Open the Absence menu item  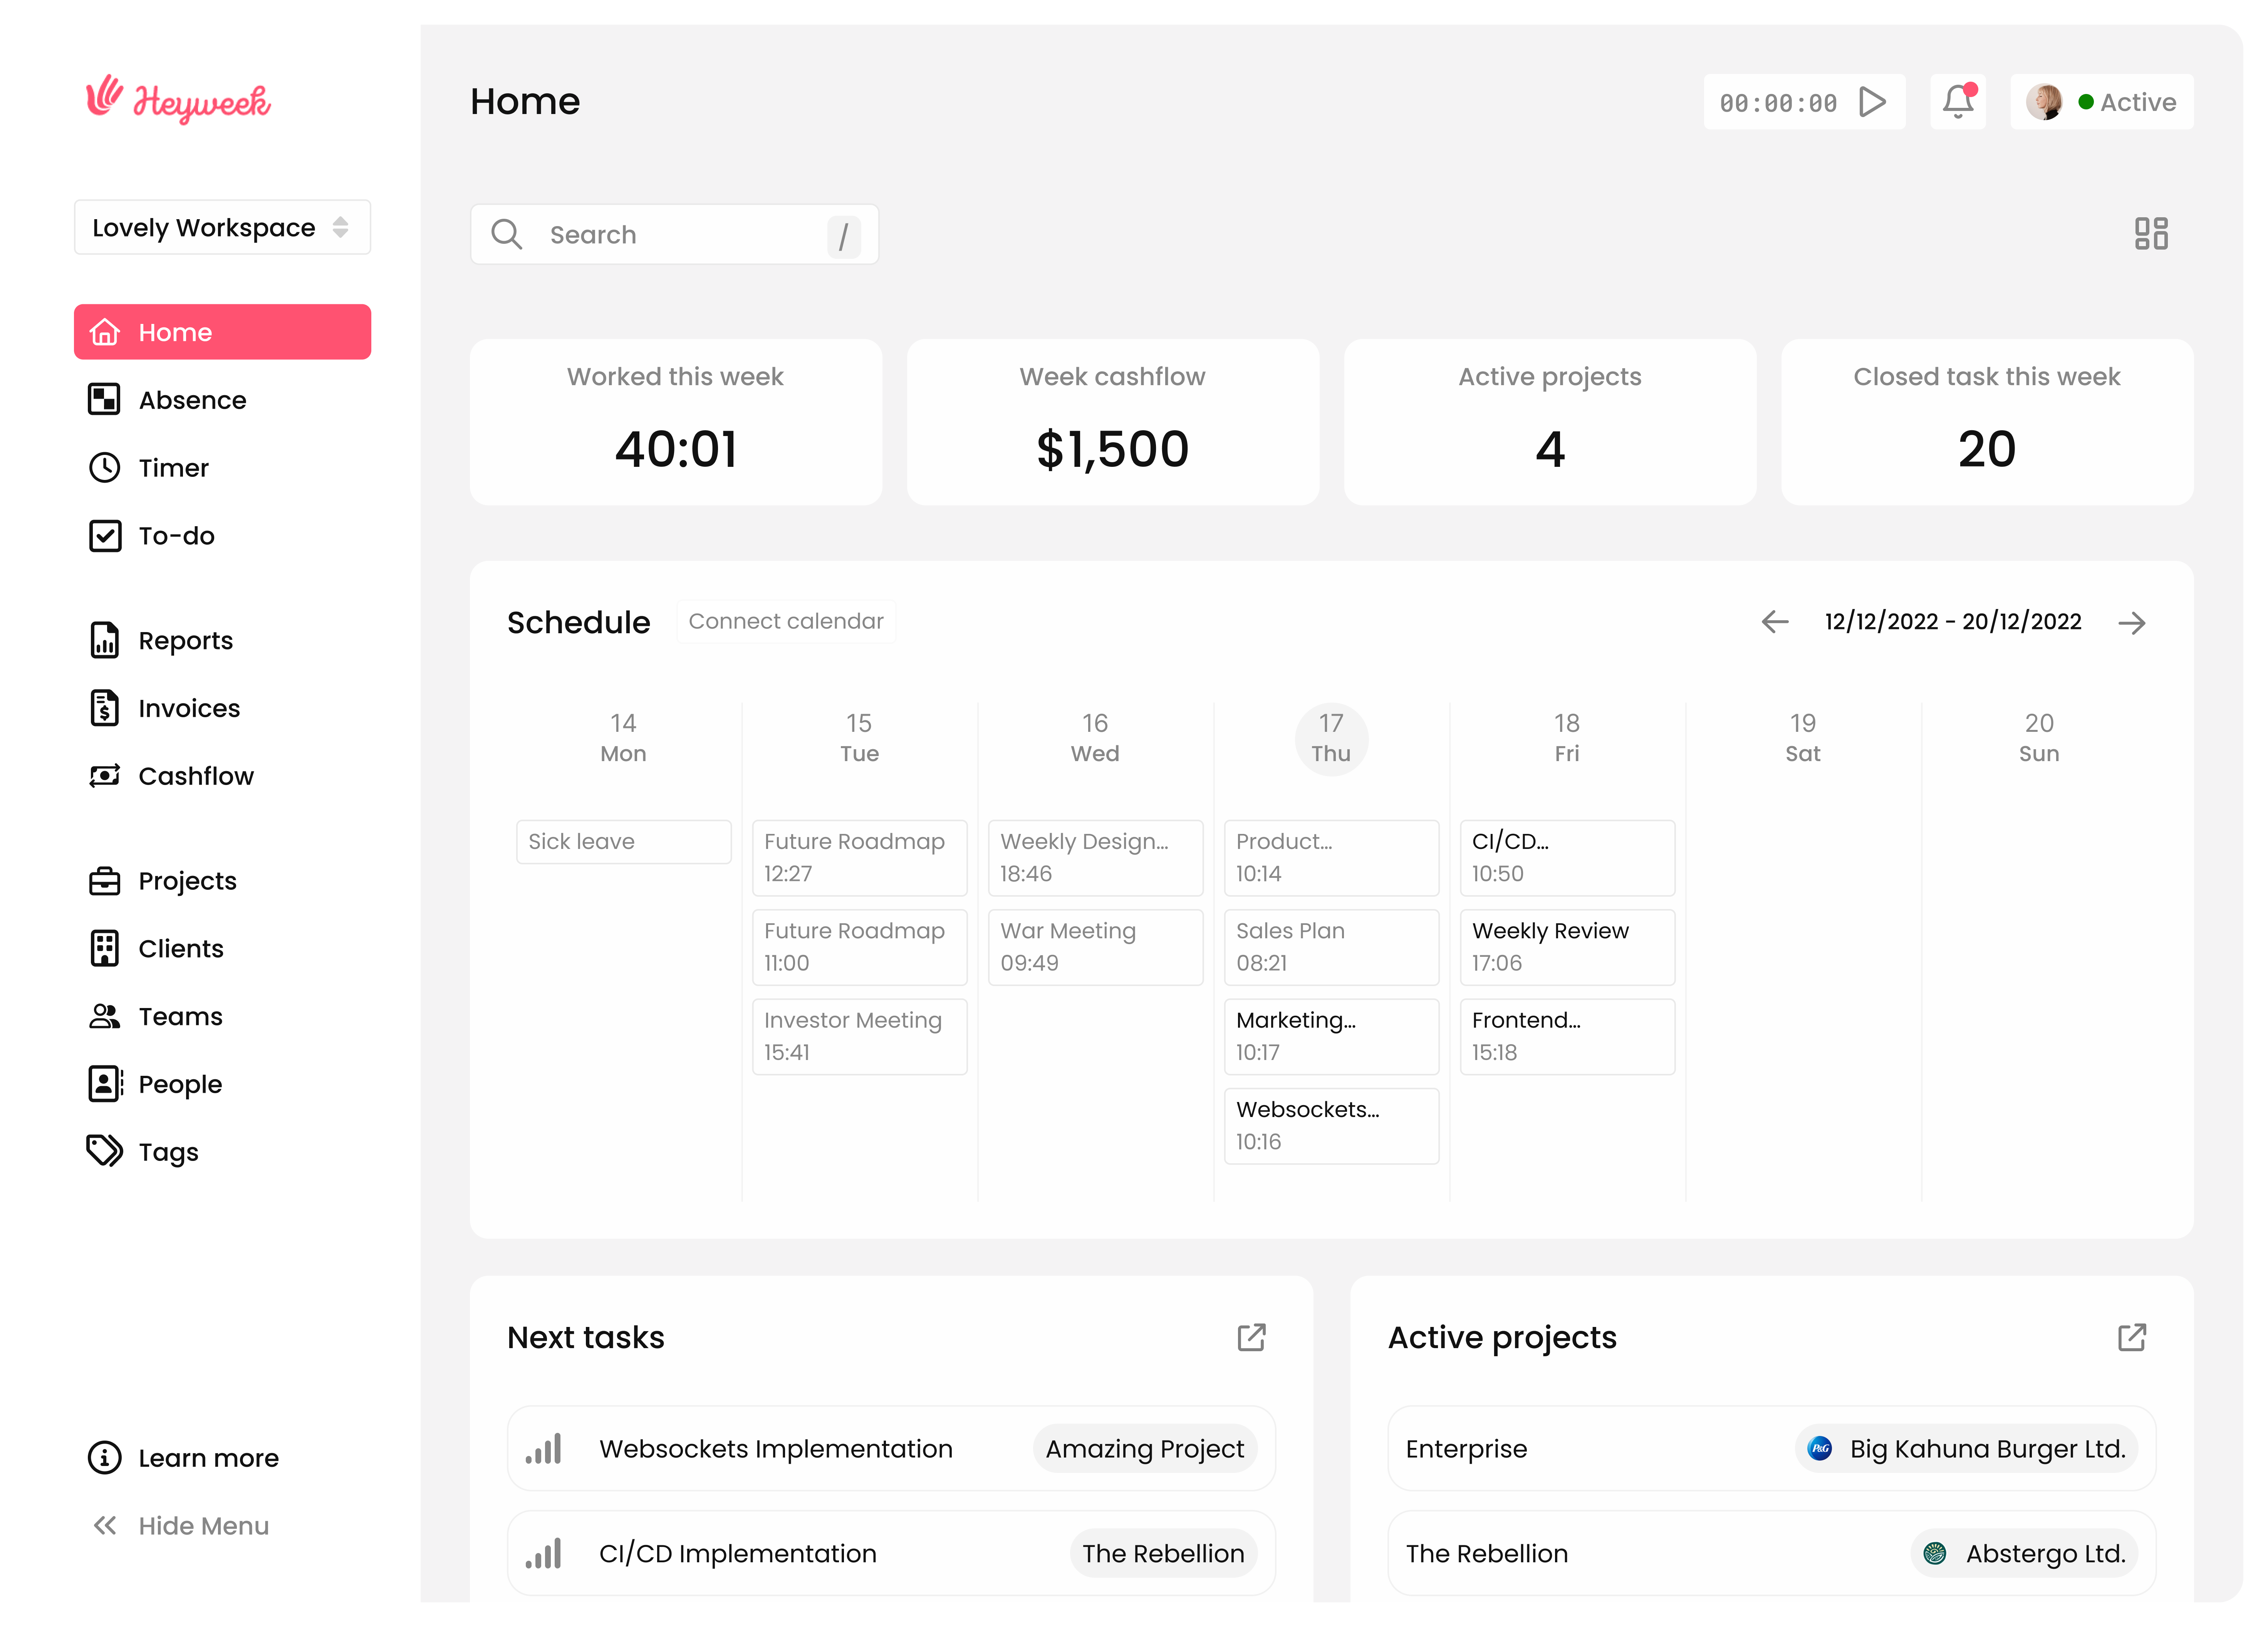point(192,400)
